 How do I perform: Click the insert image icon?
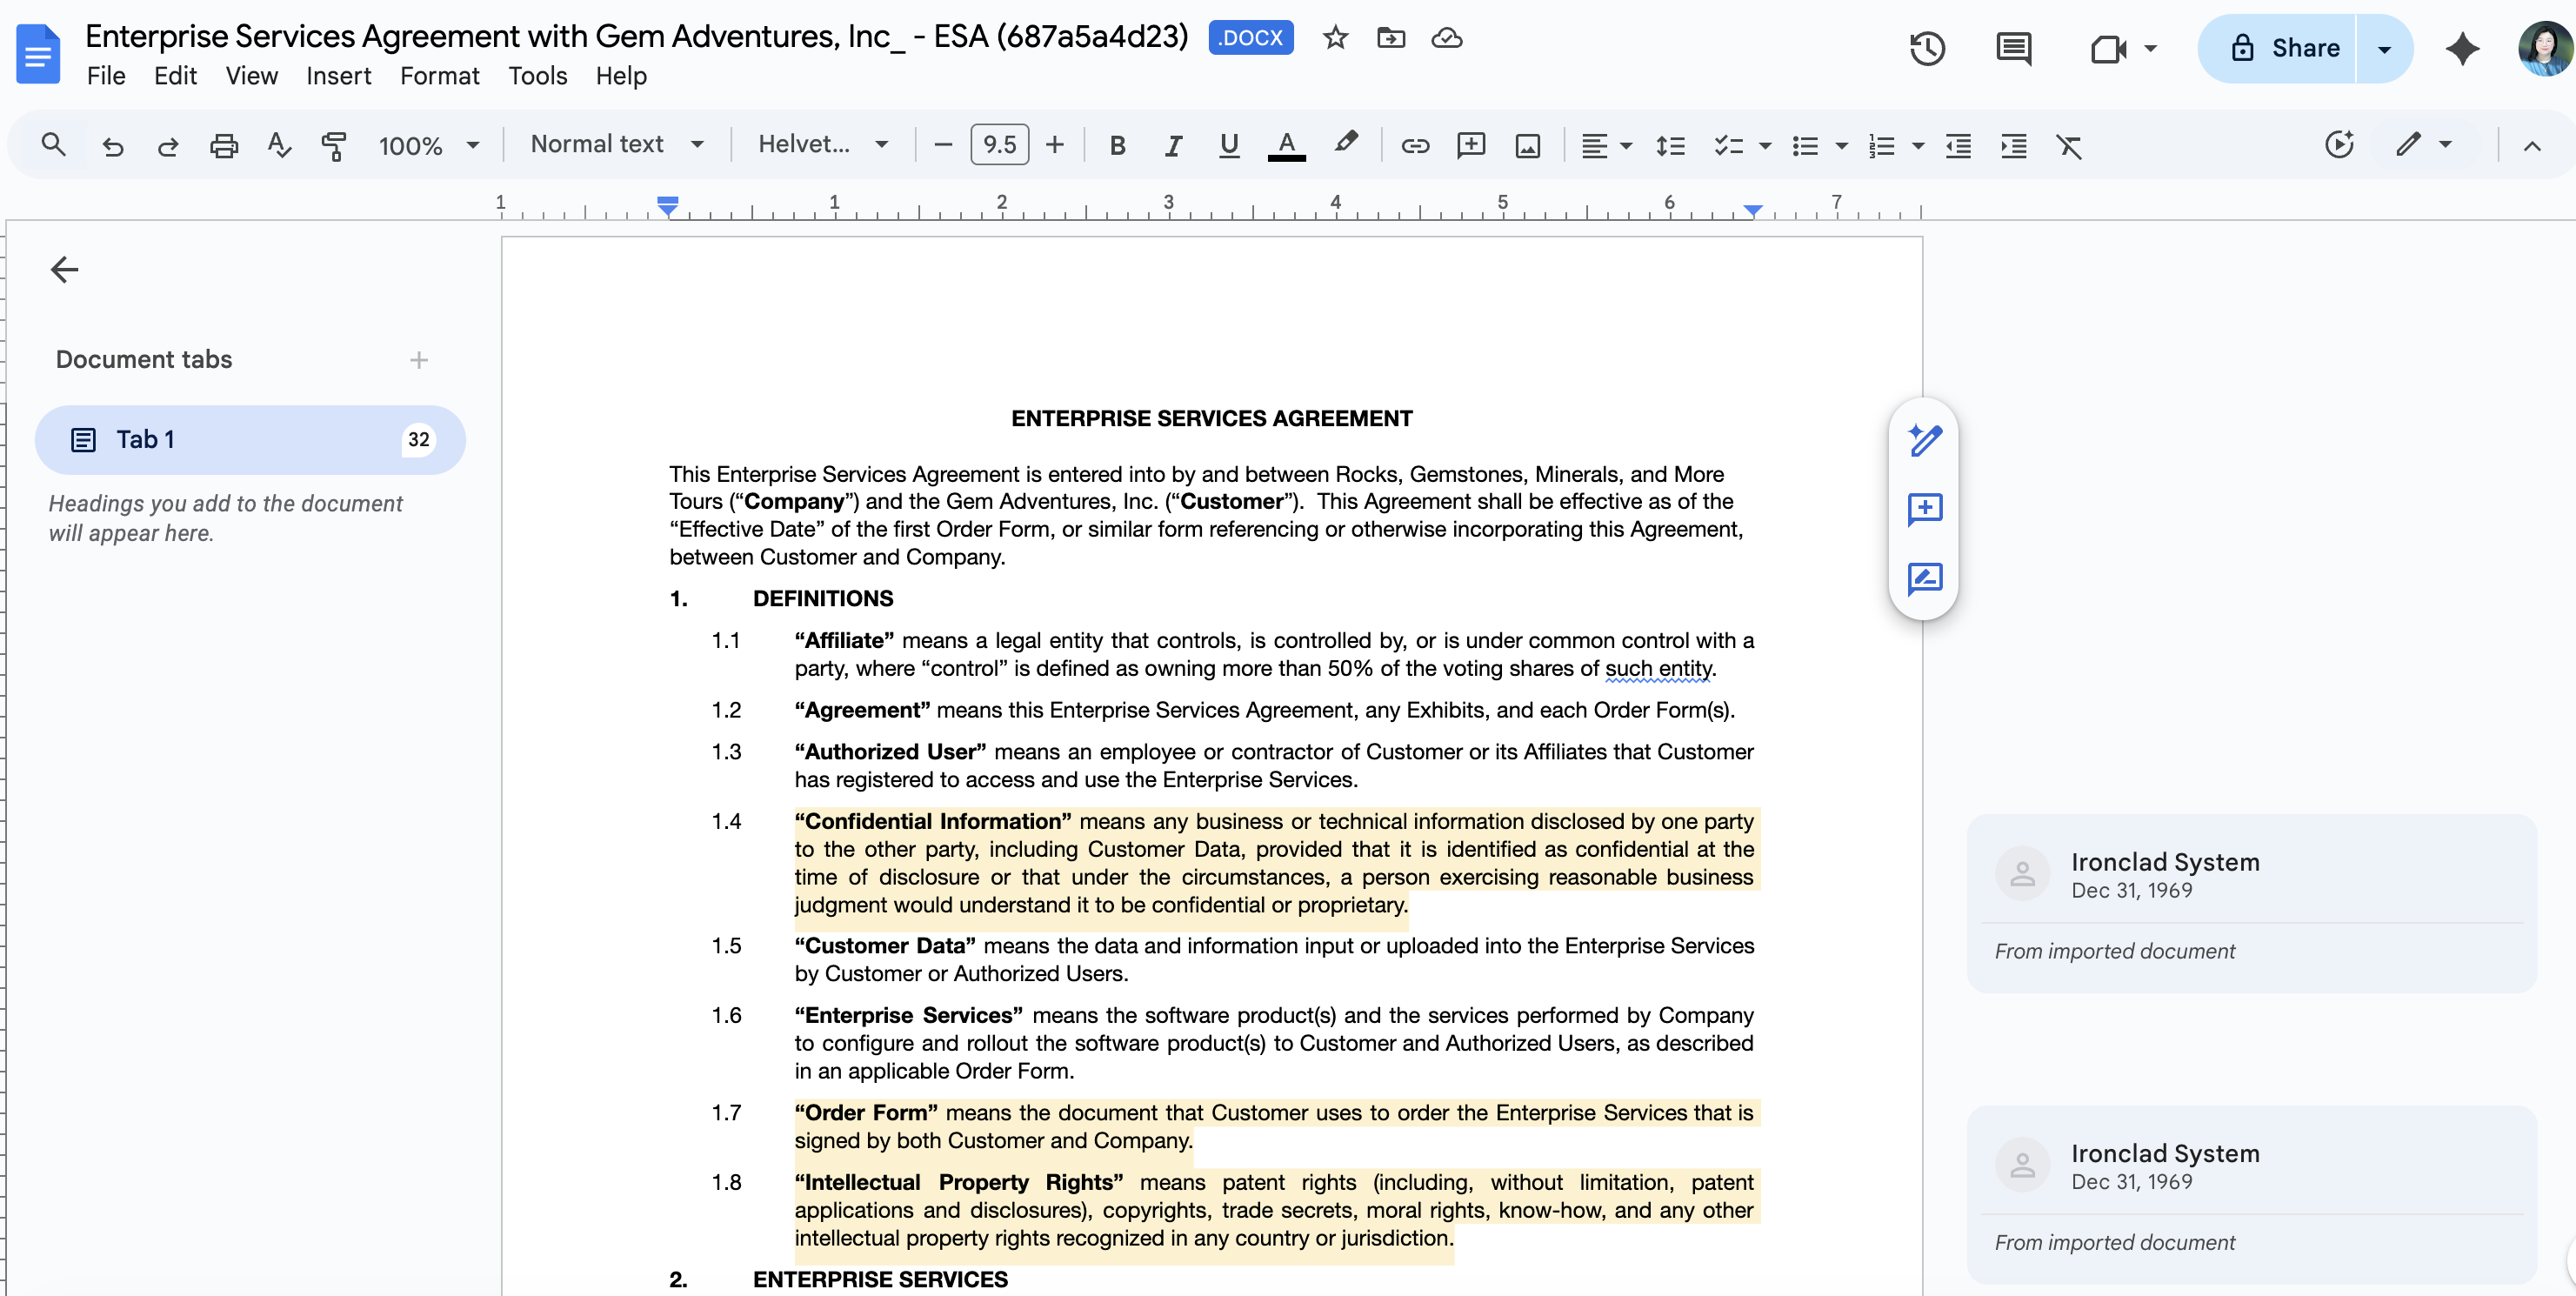pyautogui.click(x=1527, y=146)
